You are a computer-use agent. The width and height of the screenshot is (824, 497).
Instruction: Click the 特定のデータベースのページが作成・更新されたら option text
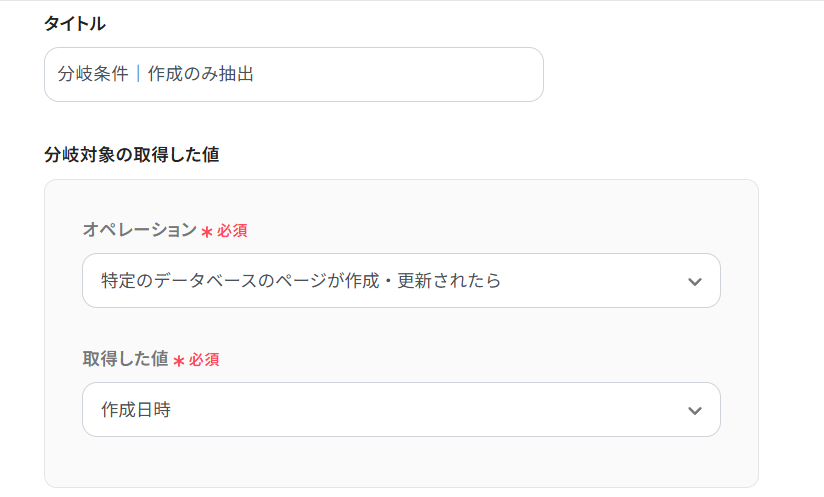(x=301, y=281)
